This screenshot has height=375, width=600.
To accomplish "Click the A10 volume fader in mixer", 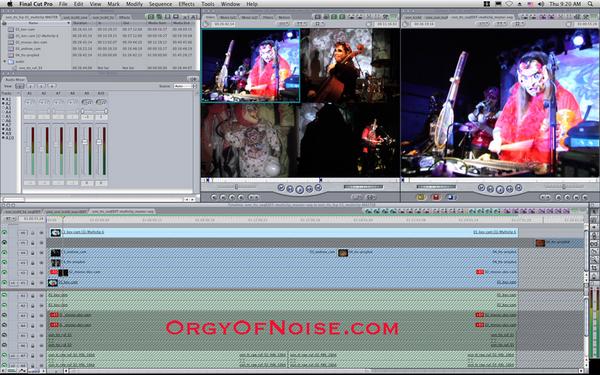I will (99, 142).
